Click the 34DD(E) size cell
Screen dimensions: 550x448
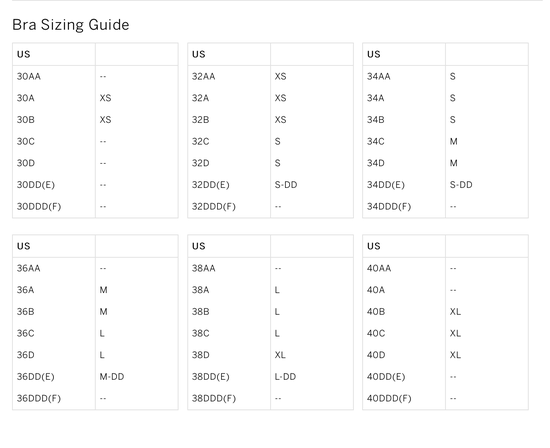click(x=386, y=185)
